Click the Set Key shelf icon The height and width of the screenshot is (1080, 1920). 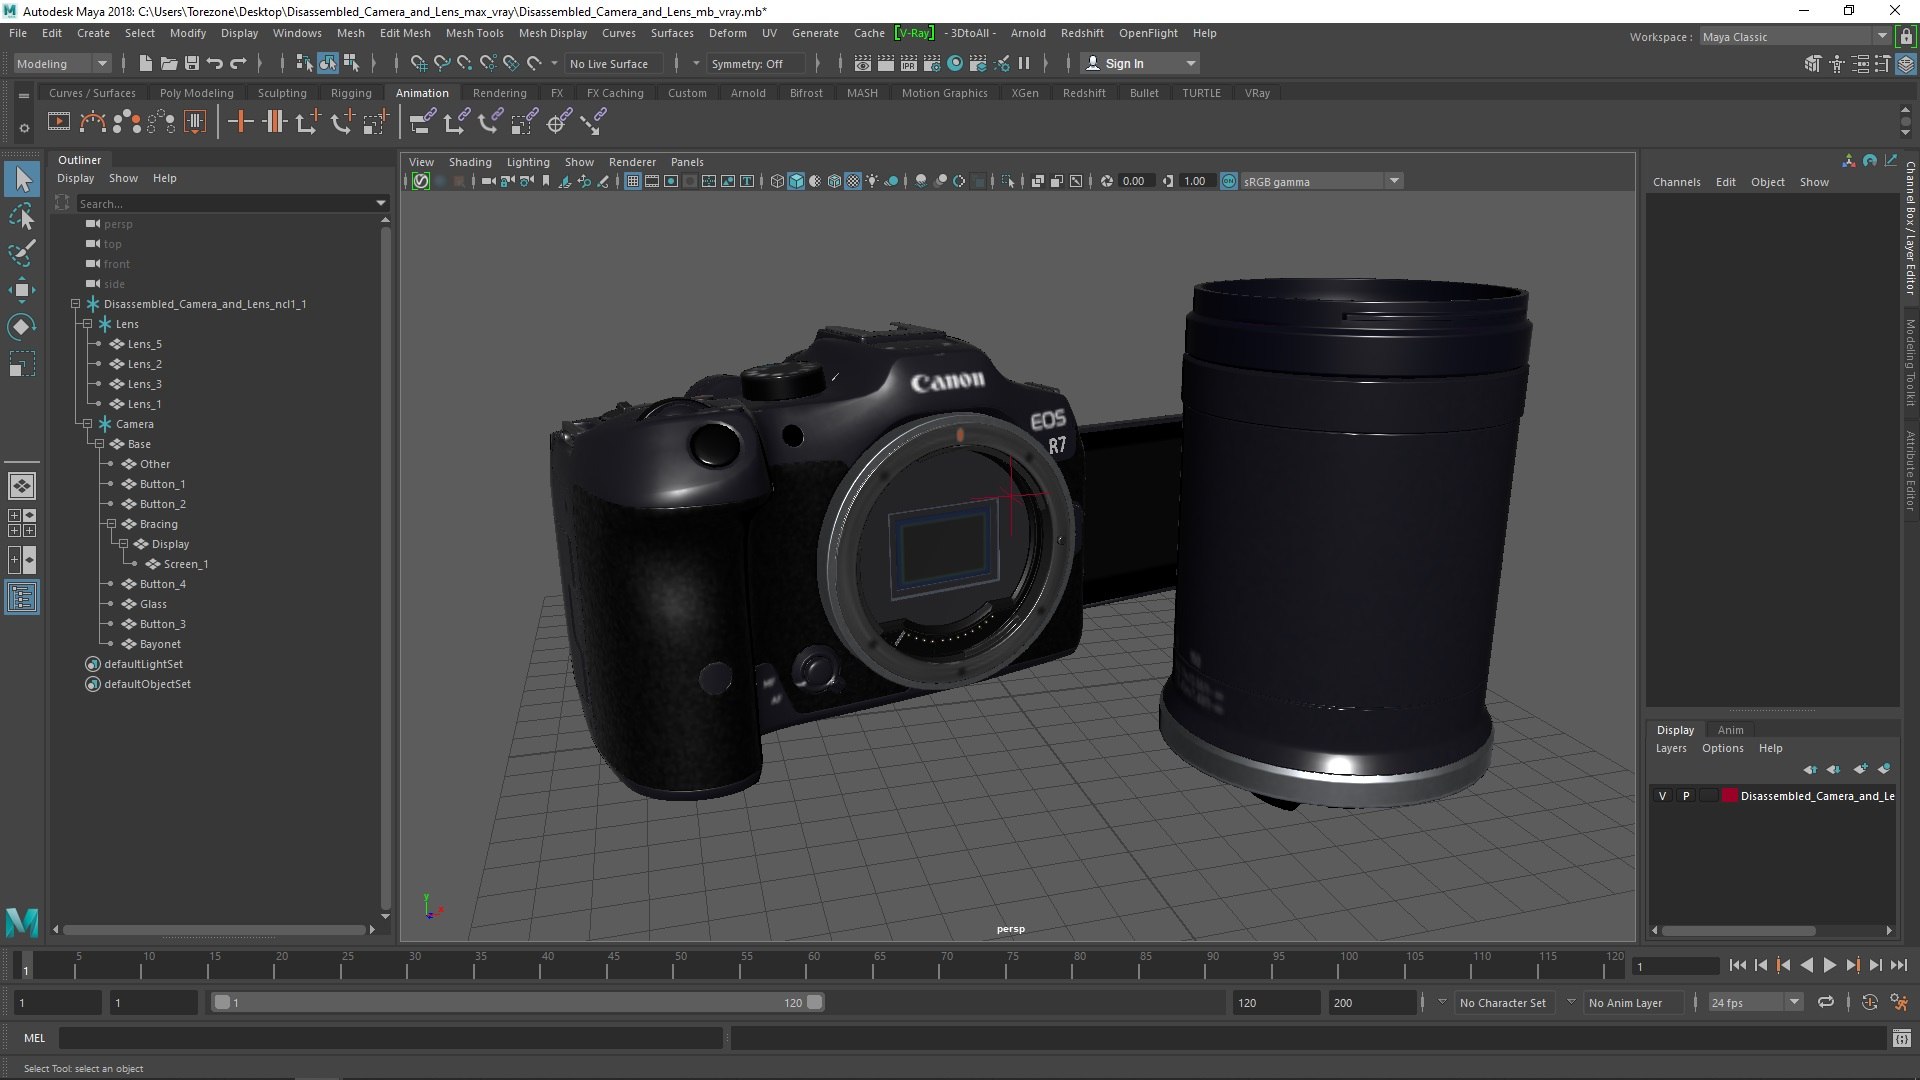coord(240,122)
